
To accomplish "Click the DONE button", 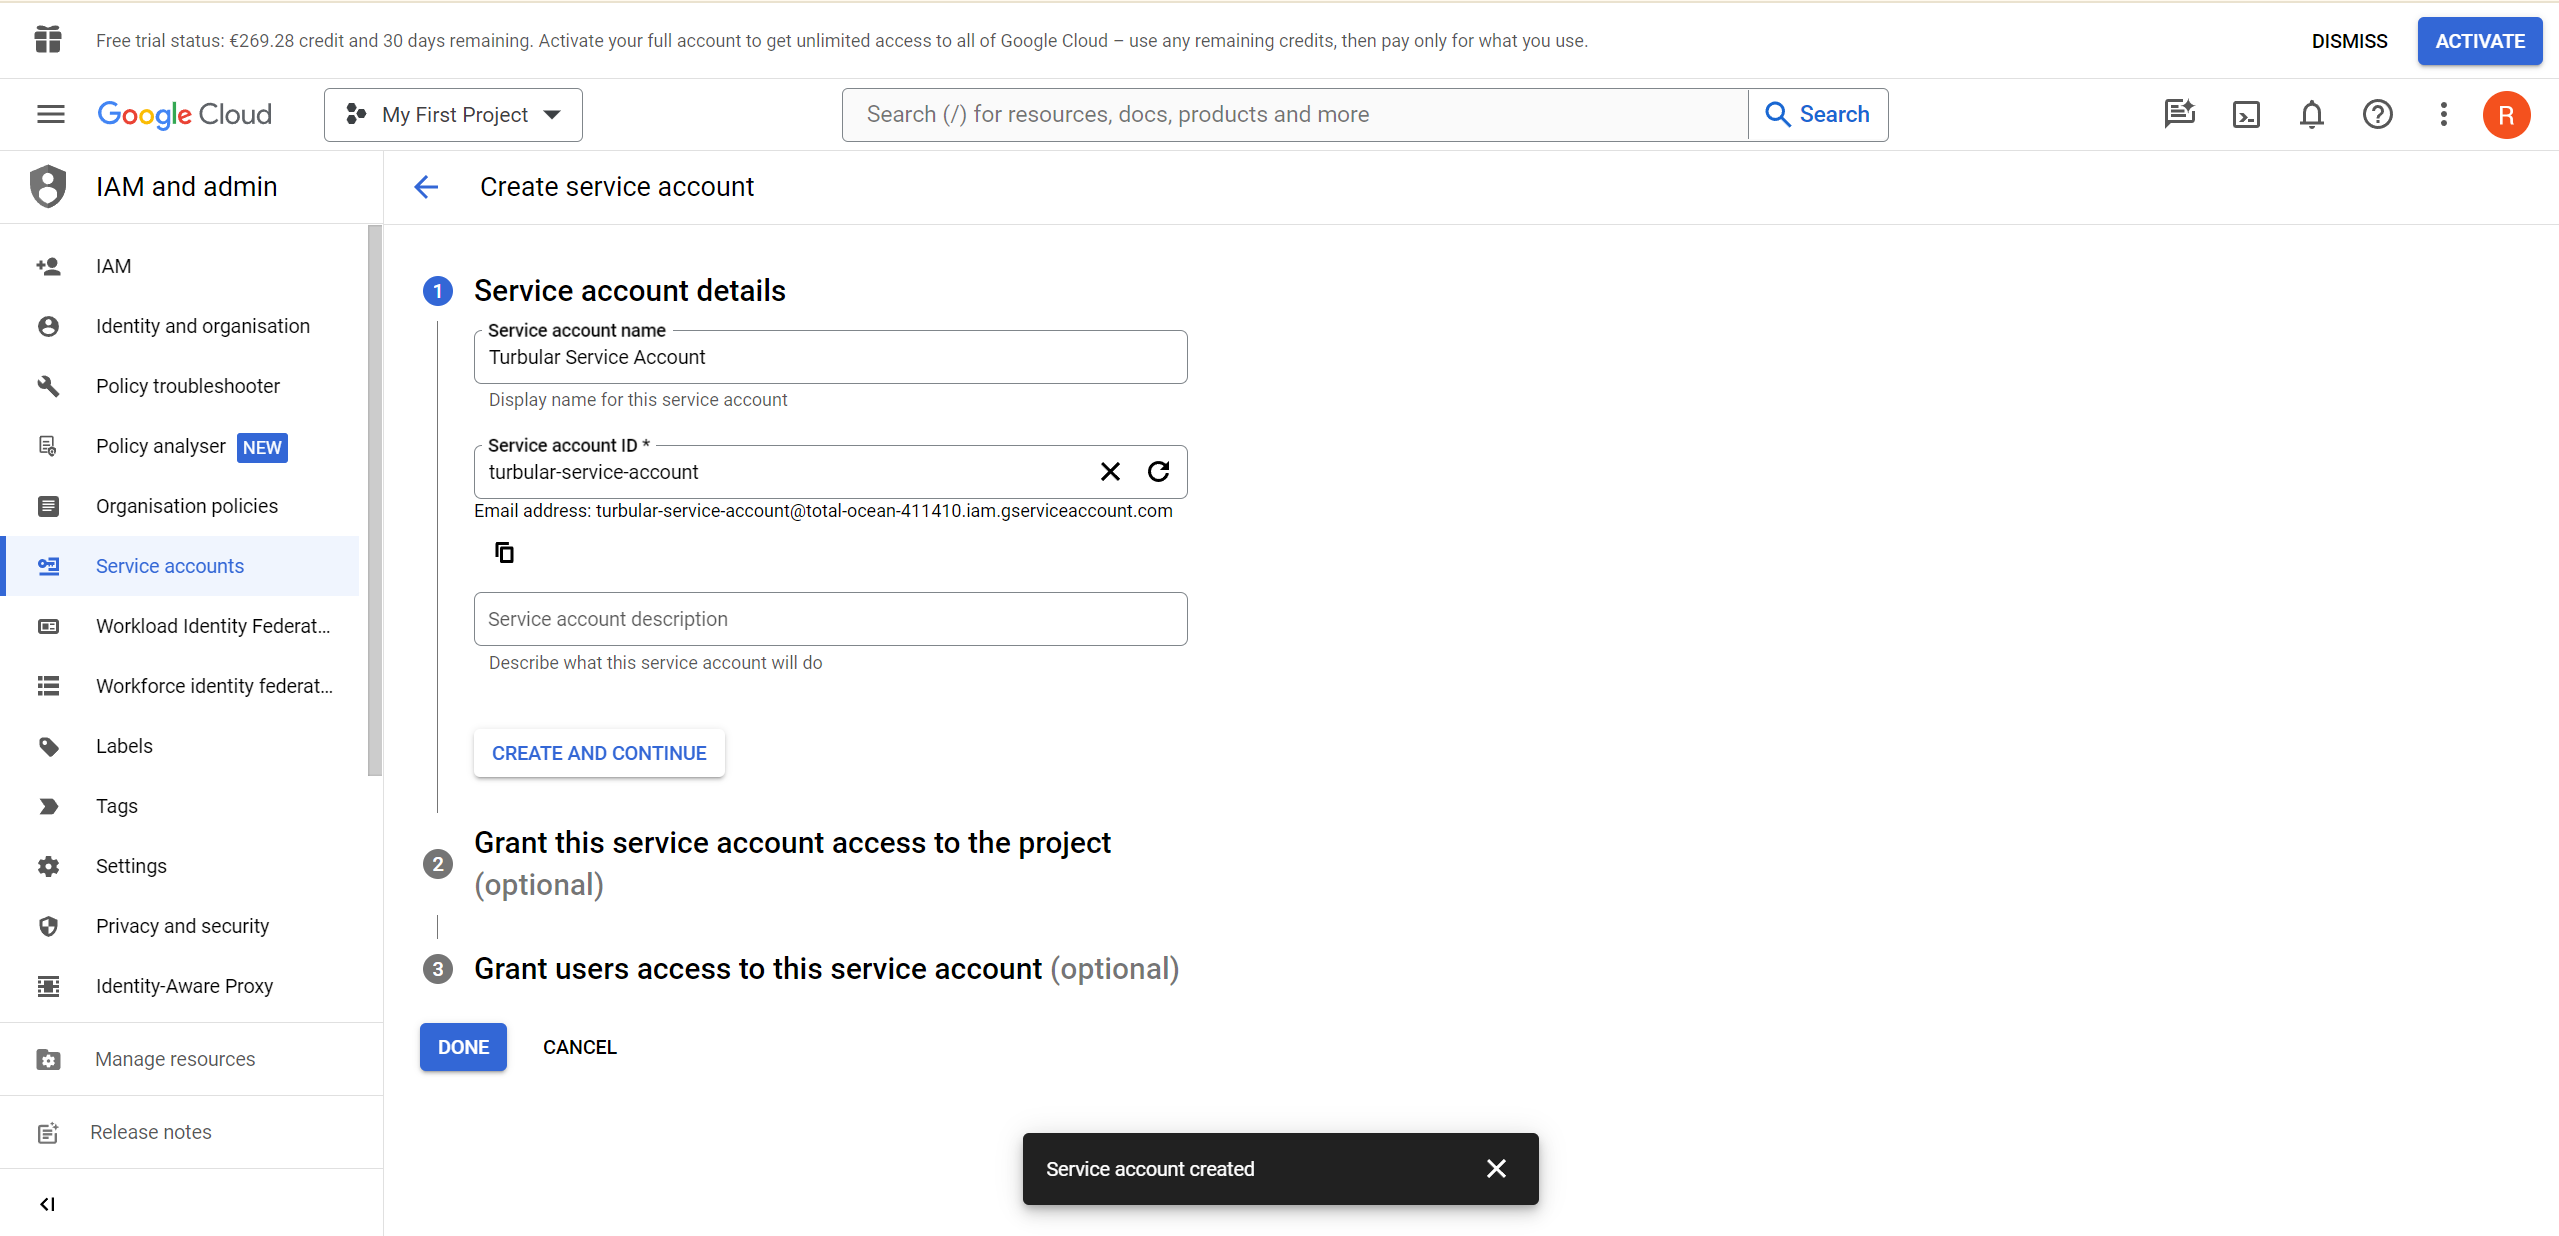I will click(465, 1047).
